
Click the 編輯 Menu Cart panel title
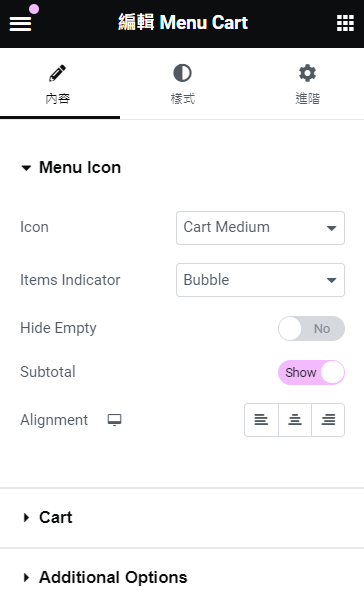tap(183, 22)
